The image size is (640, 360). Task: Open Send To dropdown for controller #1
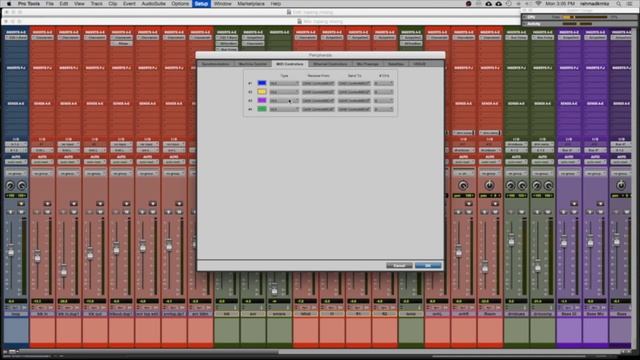coord(354,83)
